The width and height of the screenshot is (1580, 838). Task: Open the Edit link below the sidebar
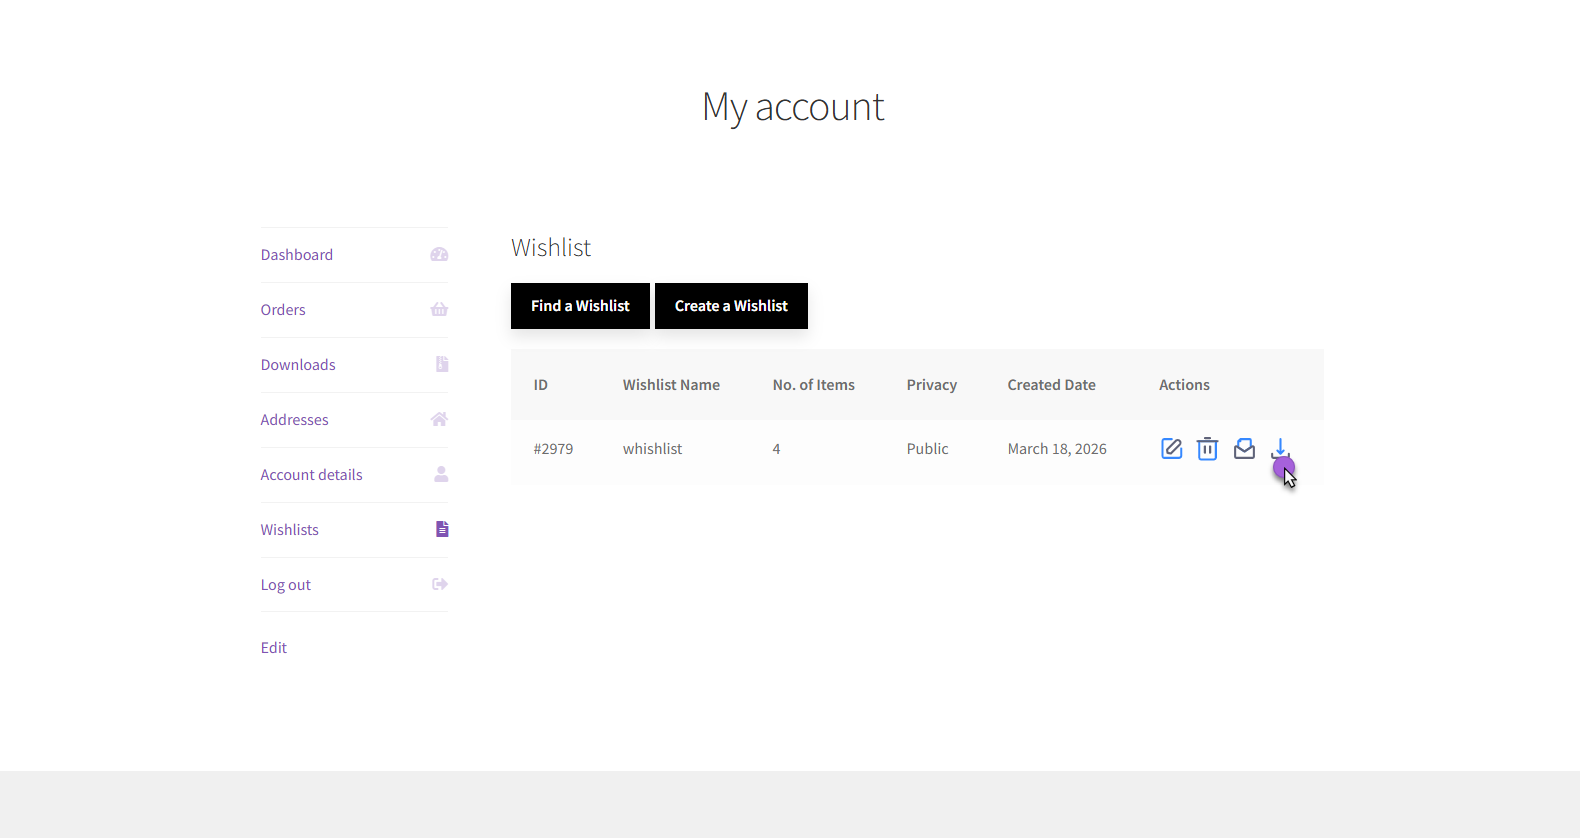[x=274, y=648]
